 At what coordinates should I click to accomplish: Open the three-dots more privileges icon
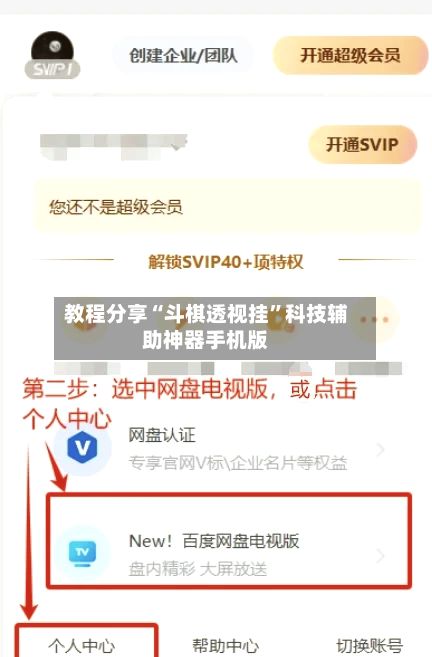[375, 320]
